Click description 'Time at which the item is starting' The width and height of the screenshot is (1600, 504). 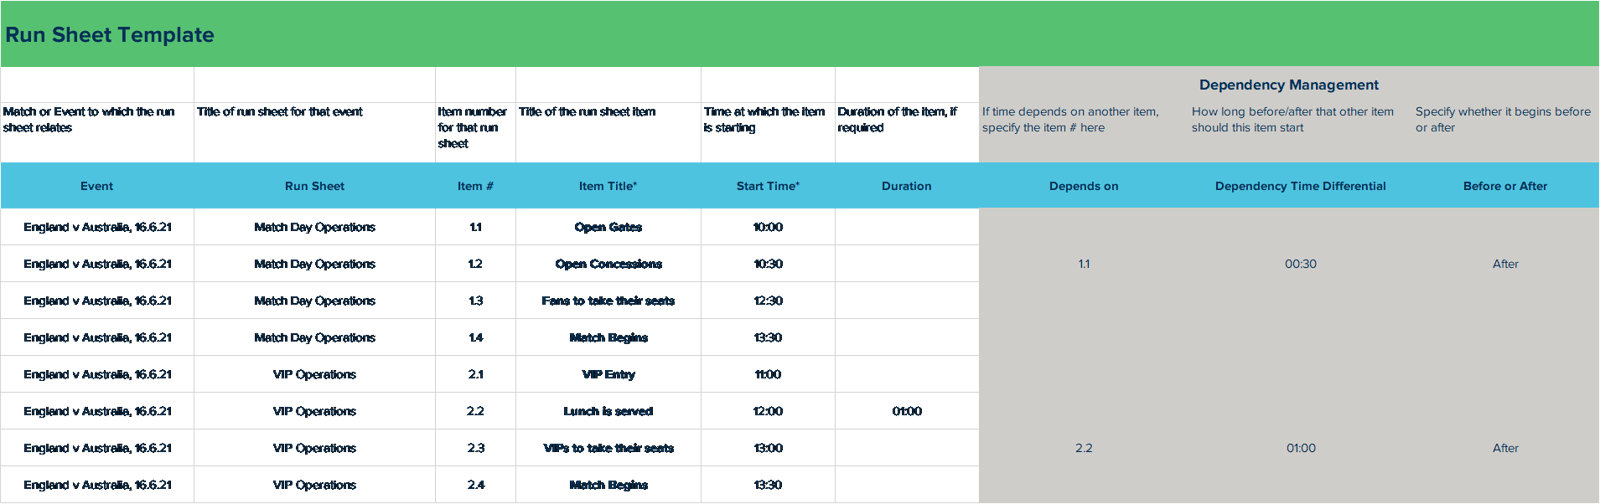point(764,120)
